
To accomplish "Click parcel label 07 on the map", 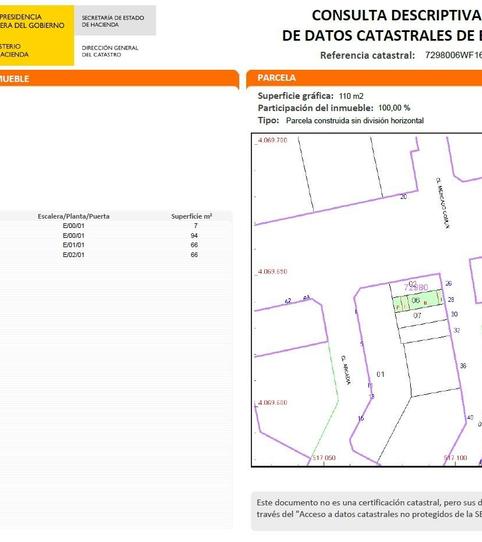I will 417,316.
